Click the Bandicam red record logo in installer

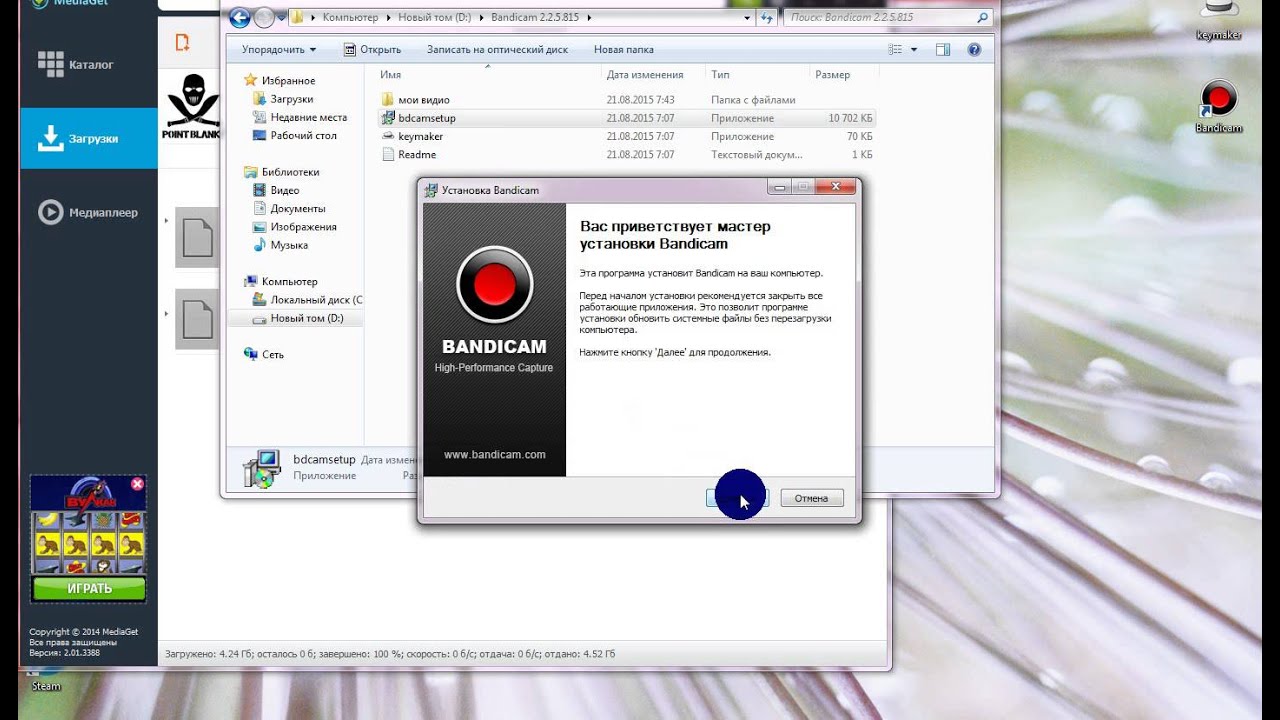click(494, 284)
